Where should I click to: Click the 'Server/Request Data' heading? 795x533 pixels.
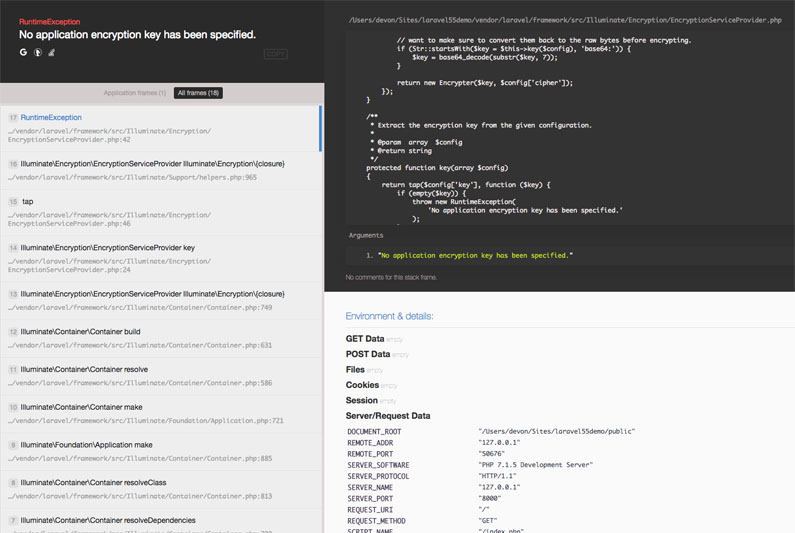click(388, 416)
